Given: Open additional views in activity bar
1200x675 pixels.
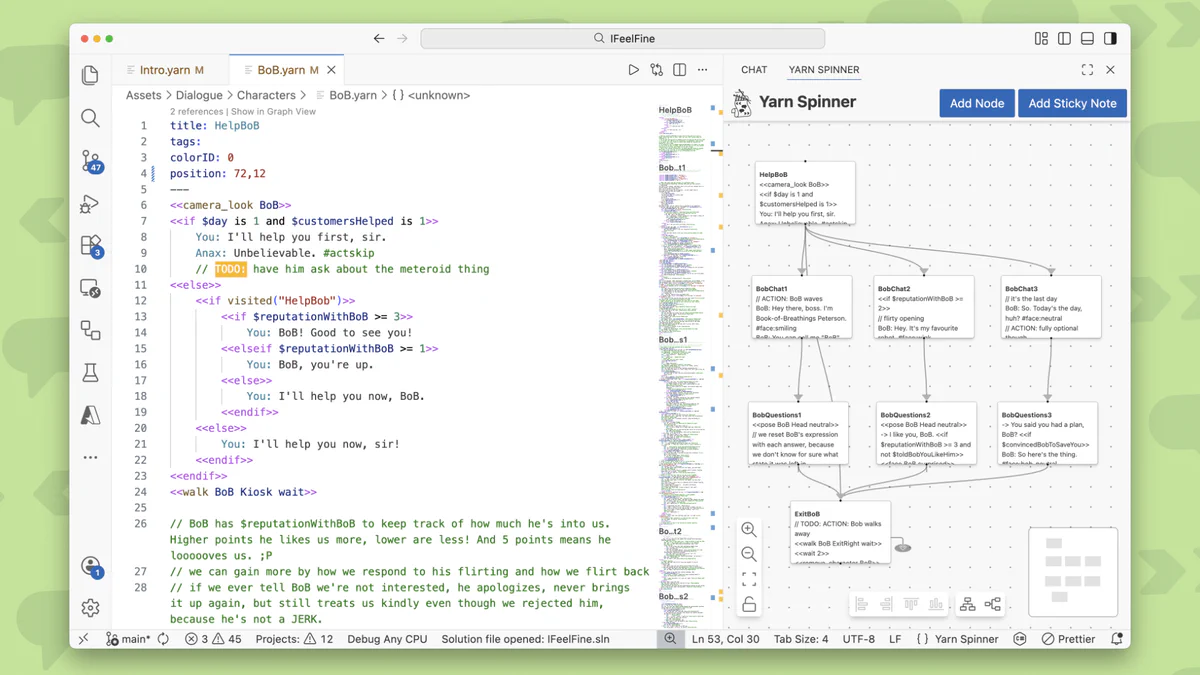Looking at the screenshot, I should (91, 457).
